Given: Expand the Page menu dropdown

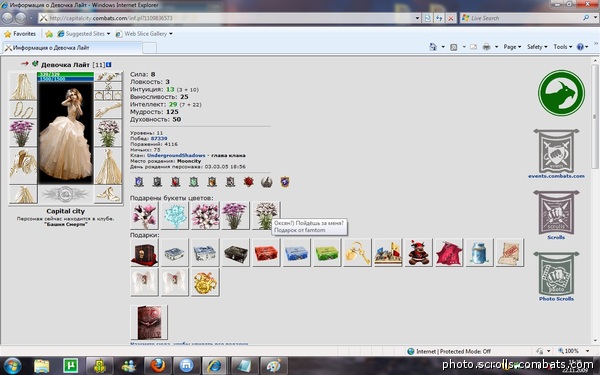Looking at the screenshot, I should point(512,47).
